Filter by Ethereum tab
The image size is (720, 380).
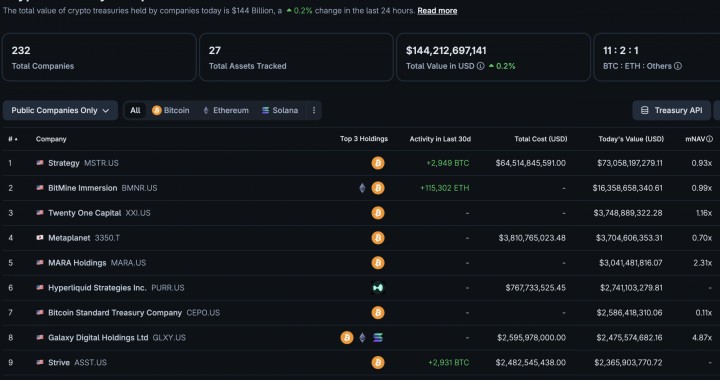[x=225, y=111]
